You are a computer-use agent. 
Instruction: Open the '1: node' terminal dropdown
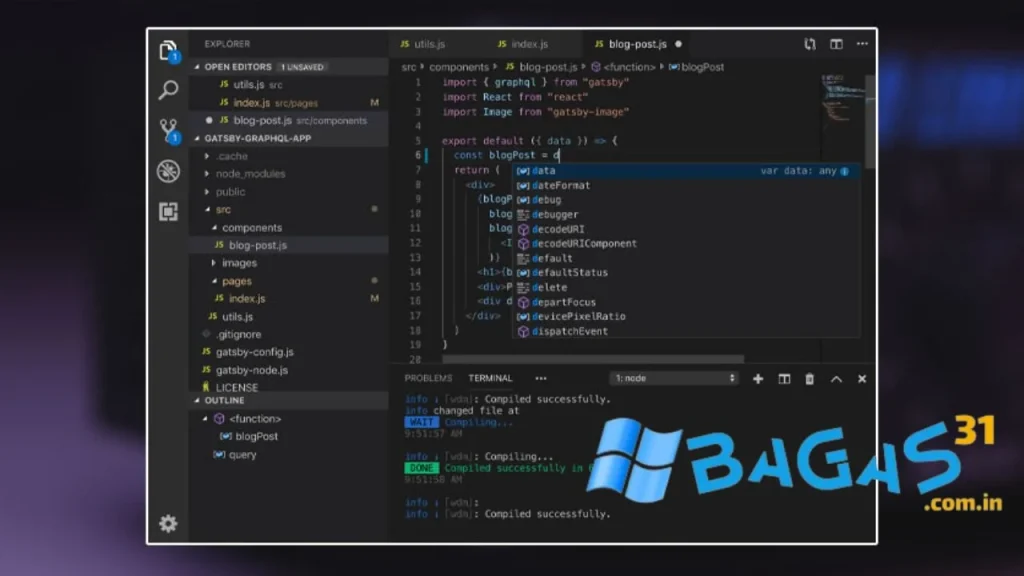[x=674, y=379]
